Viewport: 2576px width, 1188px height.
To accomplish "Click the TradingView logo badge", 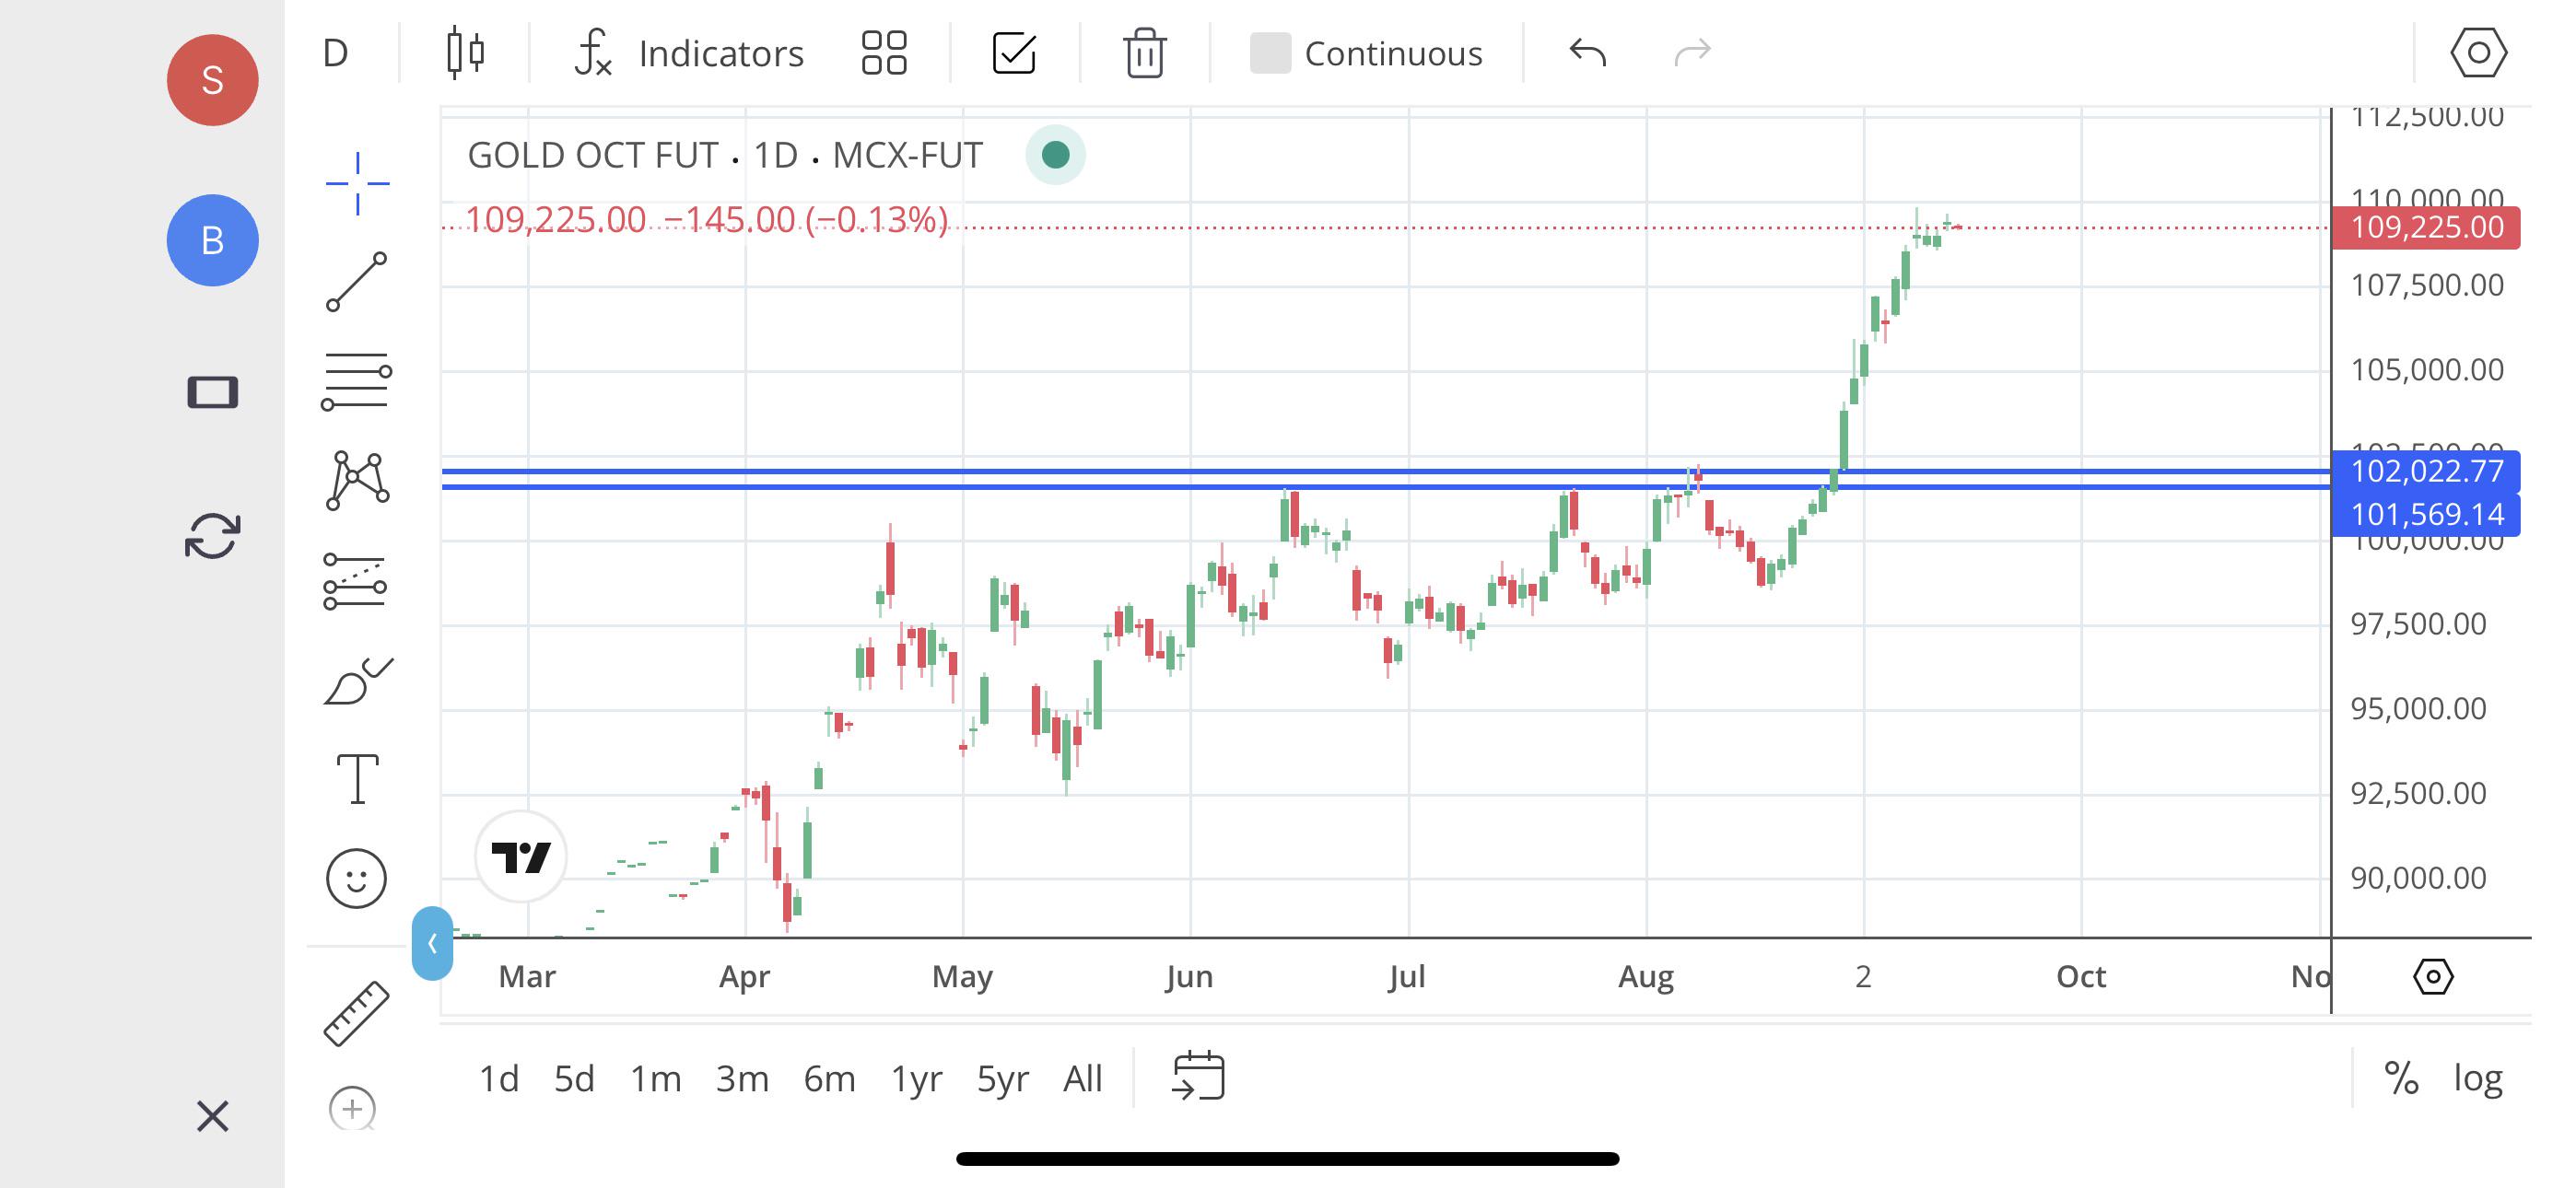I will [x=521, y=857].
